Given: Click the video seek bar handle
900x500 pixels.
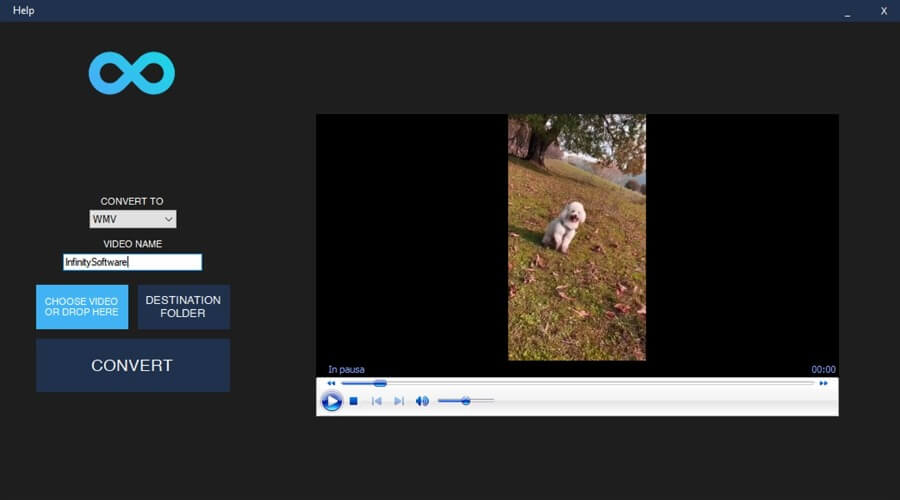Looking at the screenshot, I should coord(380,383).
